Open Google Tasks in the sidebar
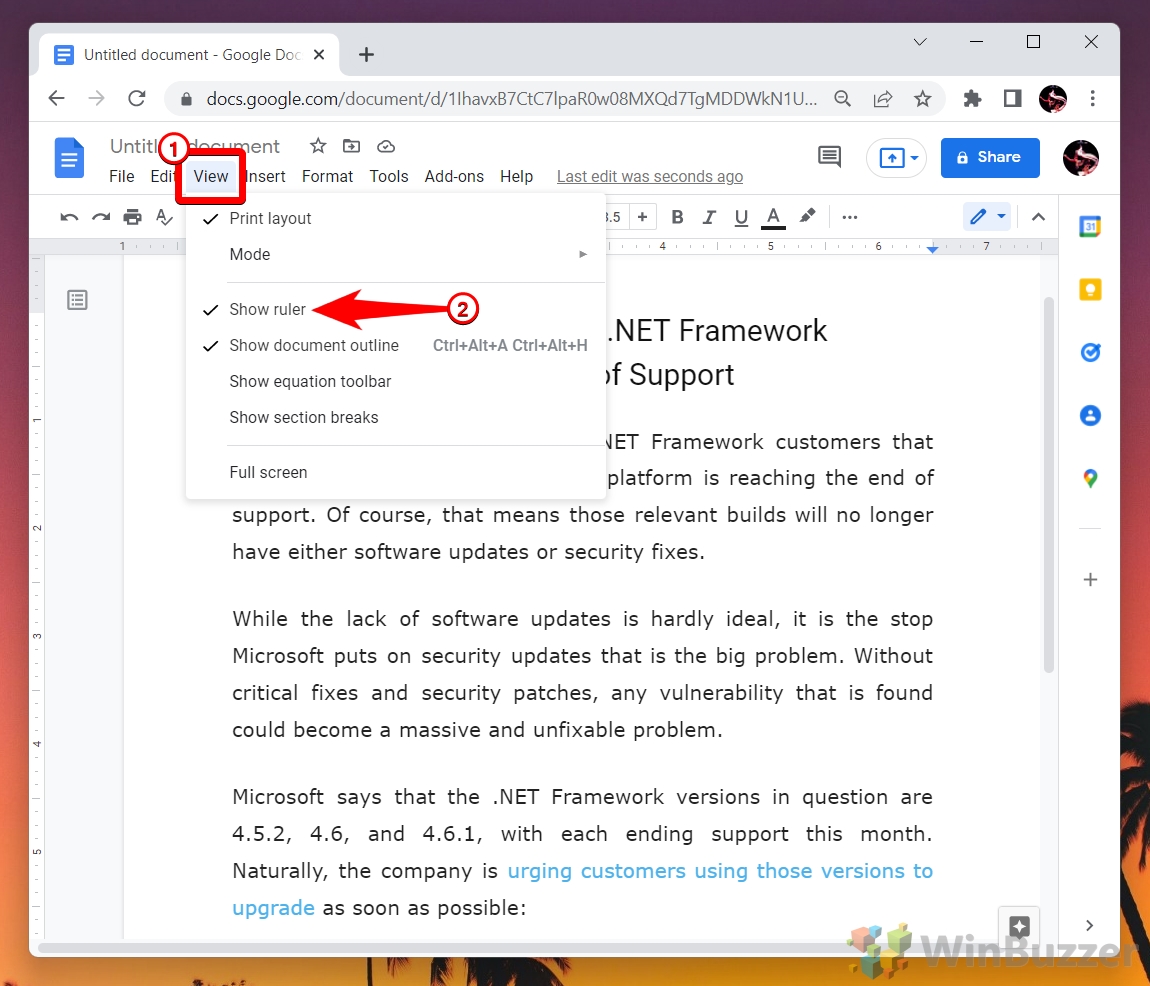Screen dimensions: 1150x986 coord(1090,352)
